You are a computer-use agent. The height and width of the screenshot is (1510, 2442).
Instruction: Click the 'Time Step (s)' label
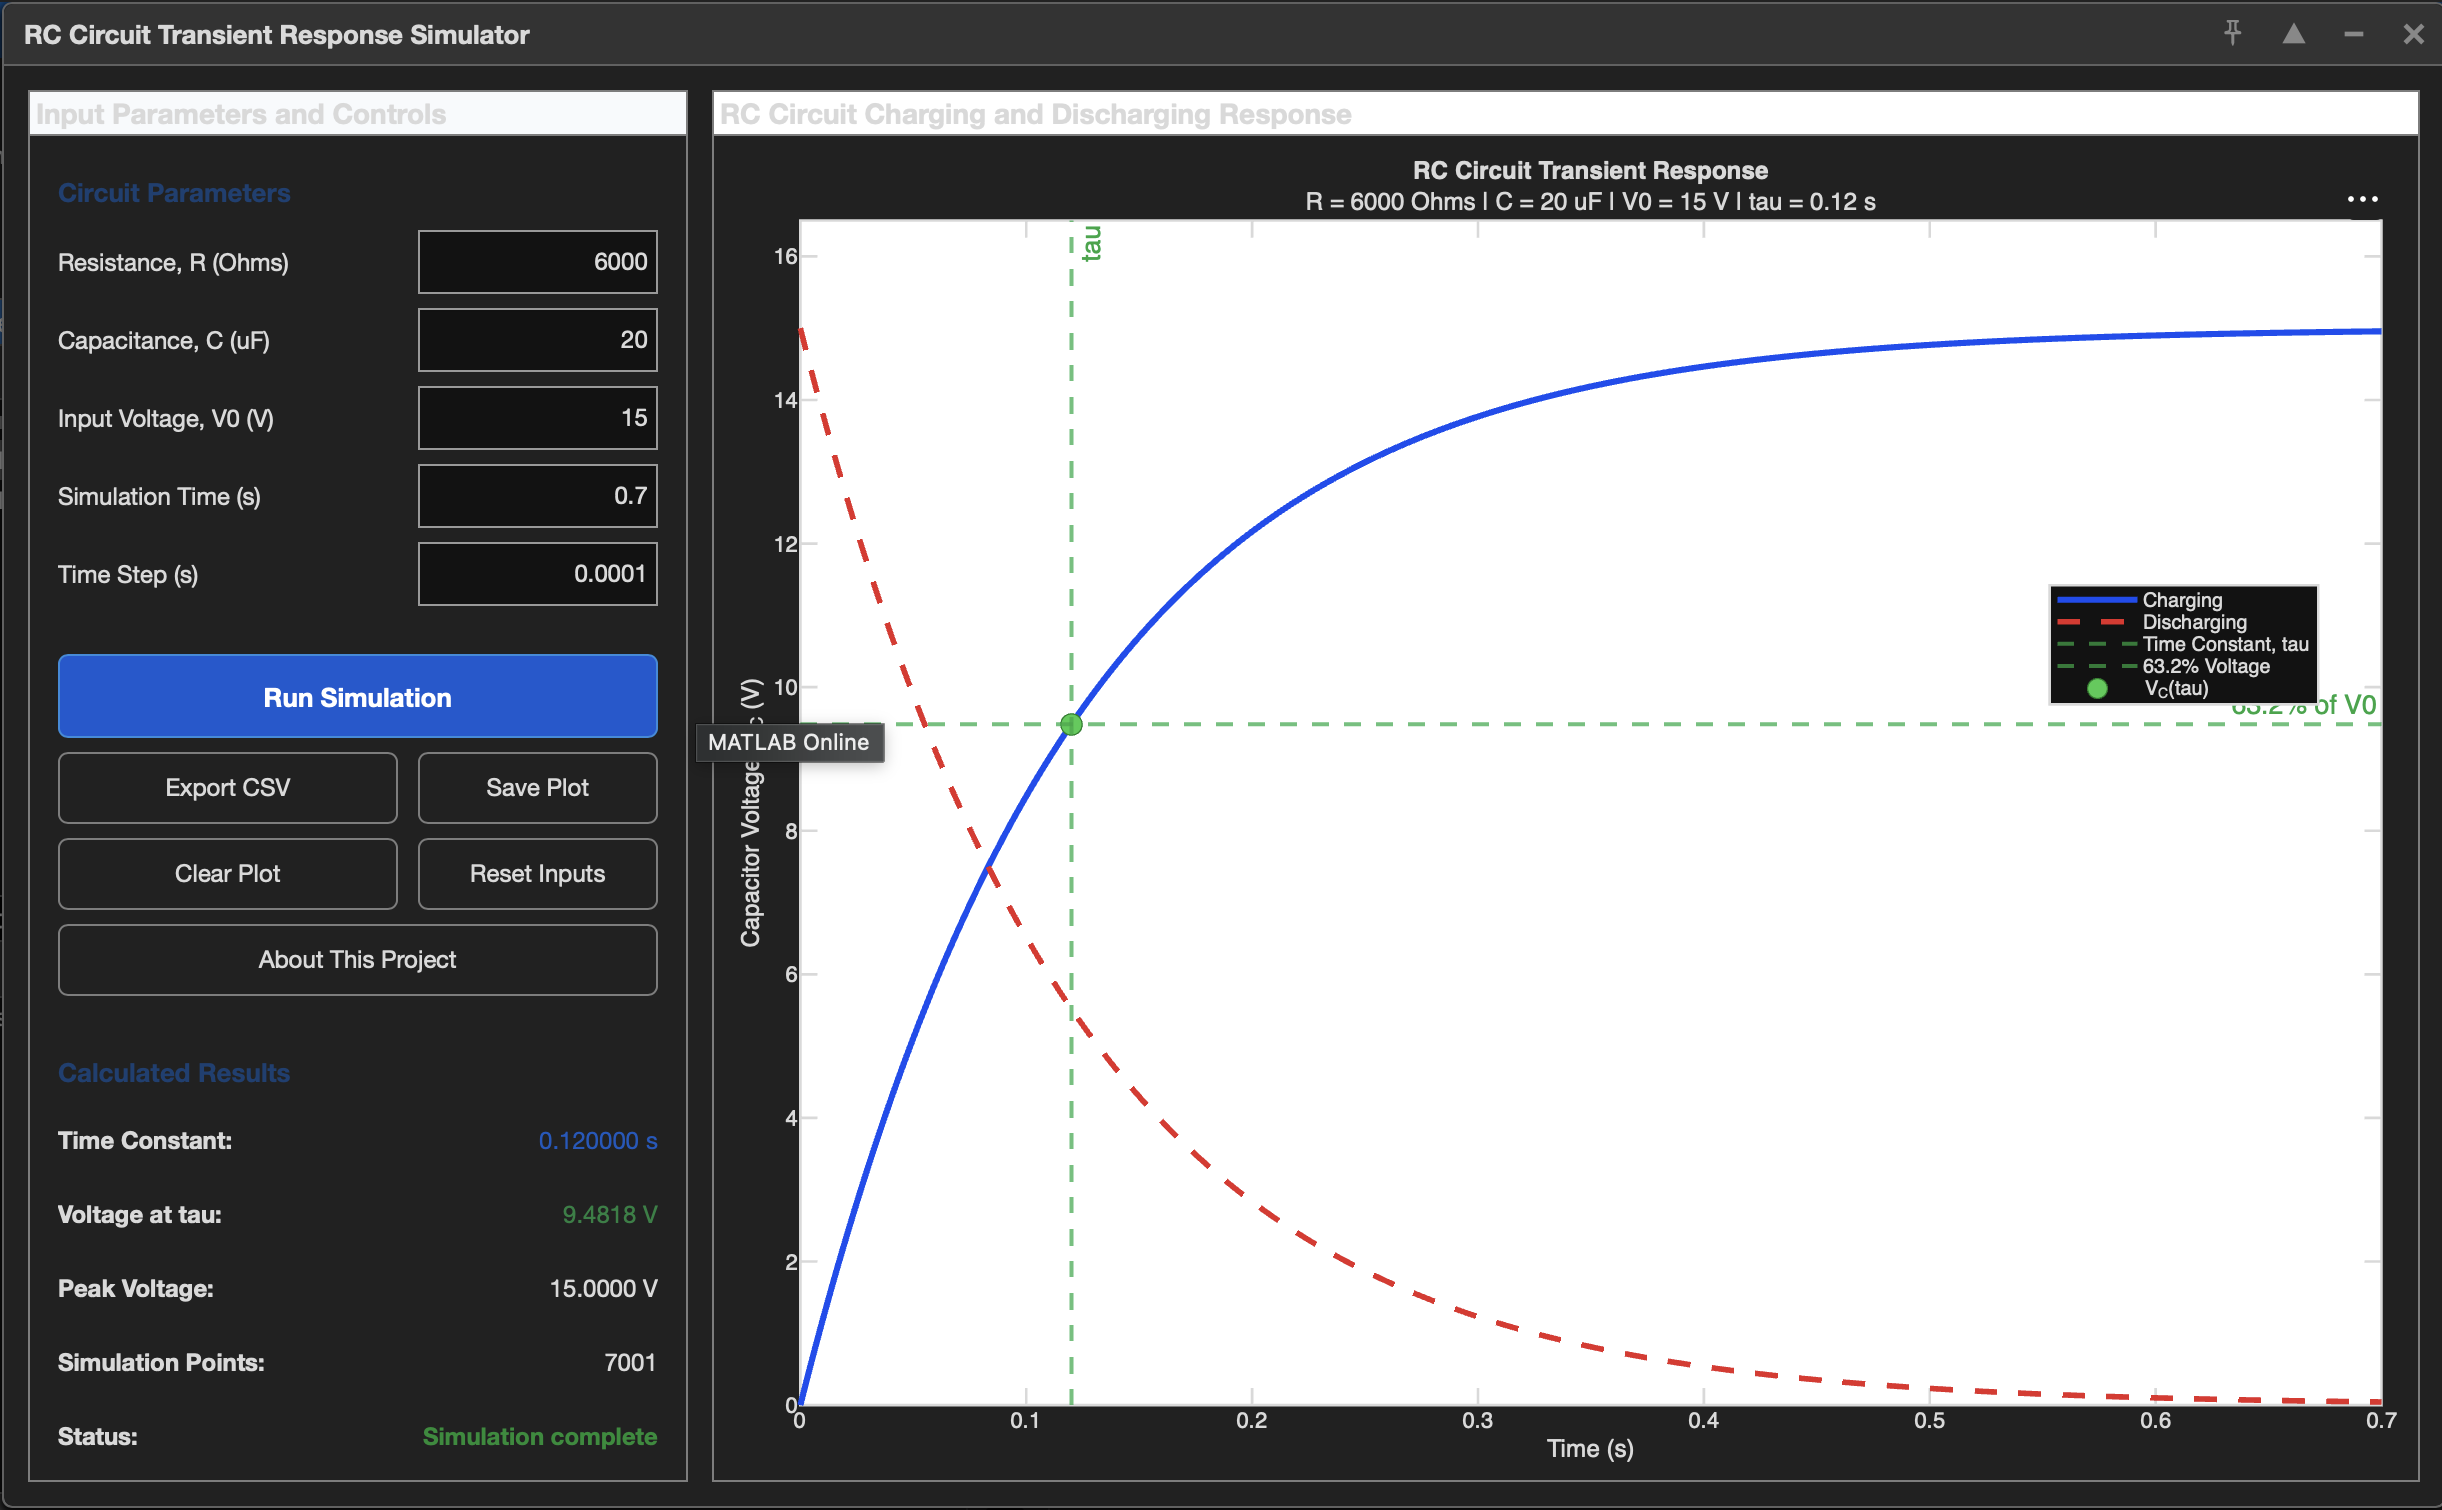128,575
